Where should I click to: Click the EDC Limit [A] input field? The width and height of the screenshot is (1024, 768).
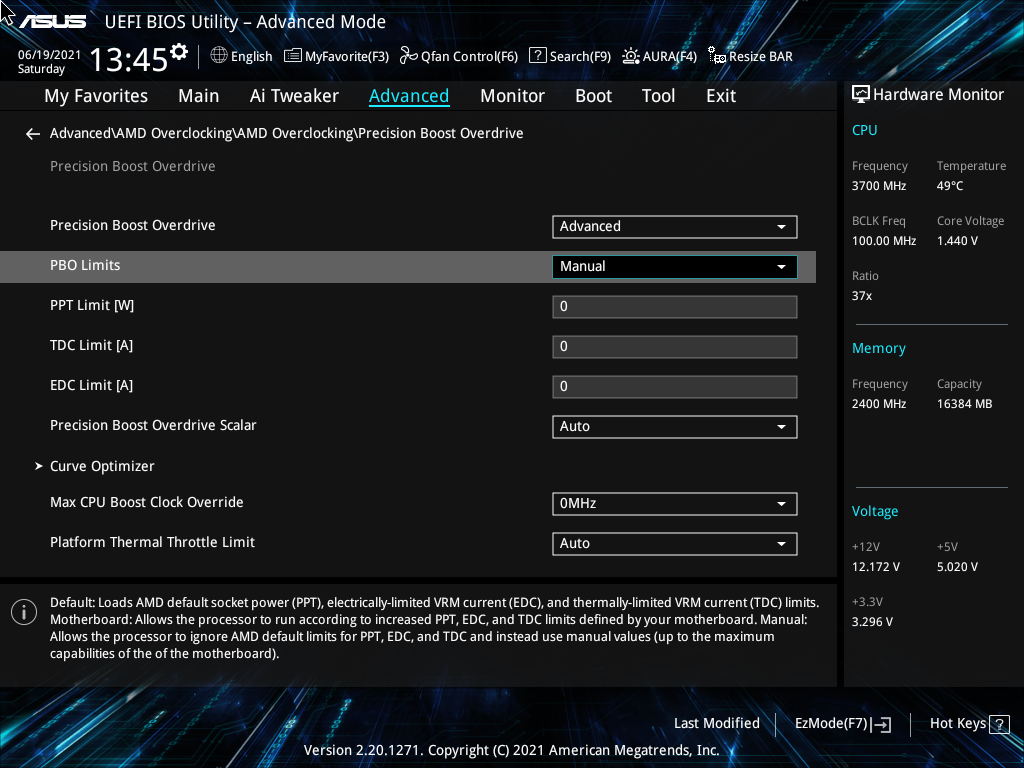[x=675, y=387]
